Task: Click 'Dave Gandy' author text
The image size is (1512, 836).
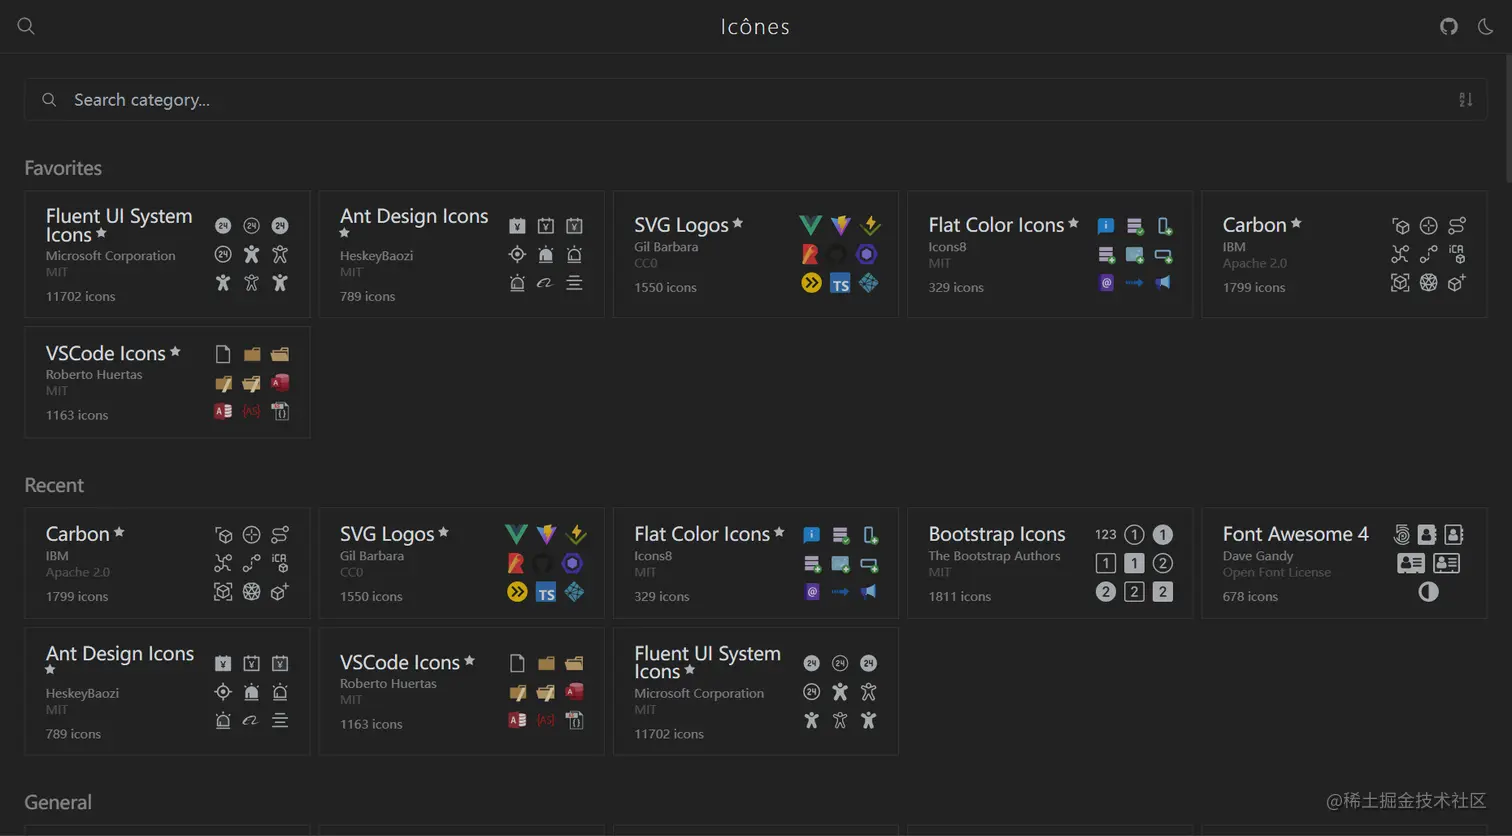Action: tap(1258, 556)
